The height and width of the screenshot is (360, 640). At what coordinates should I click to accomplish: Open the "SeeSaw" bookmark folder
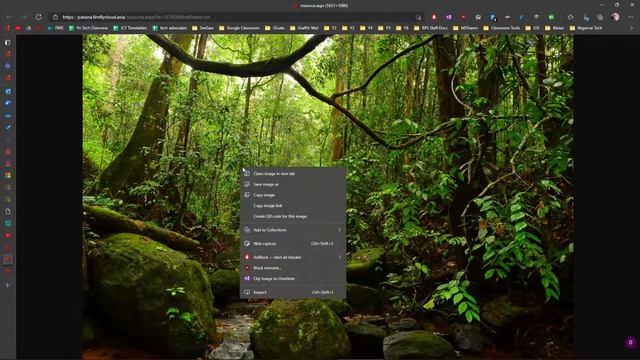203,28
